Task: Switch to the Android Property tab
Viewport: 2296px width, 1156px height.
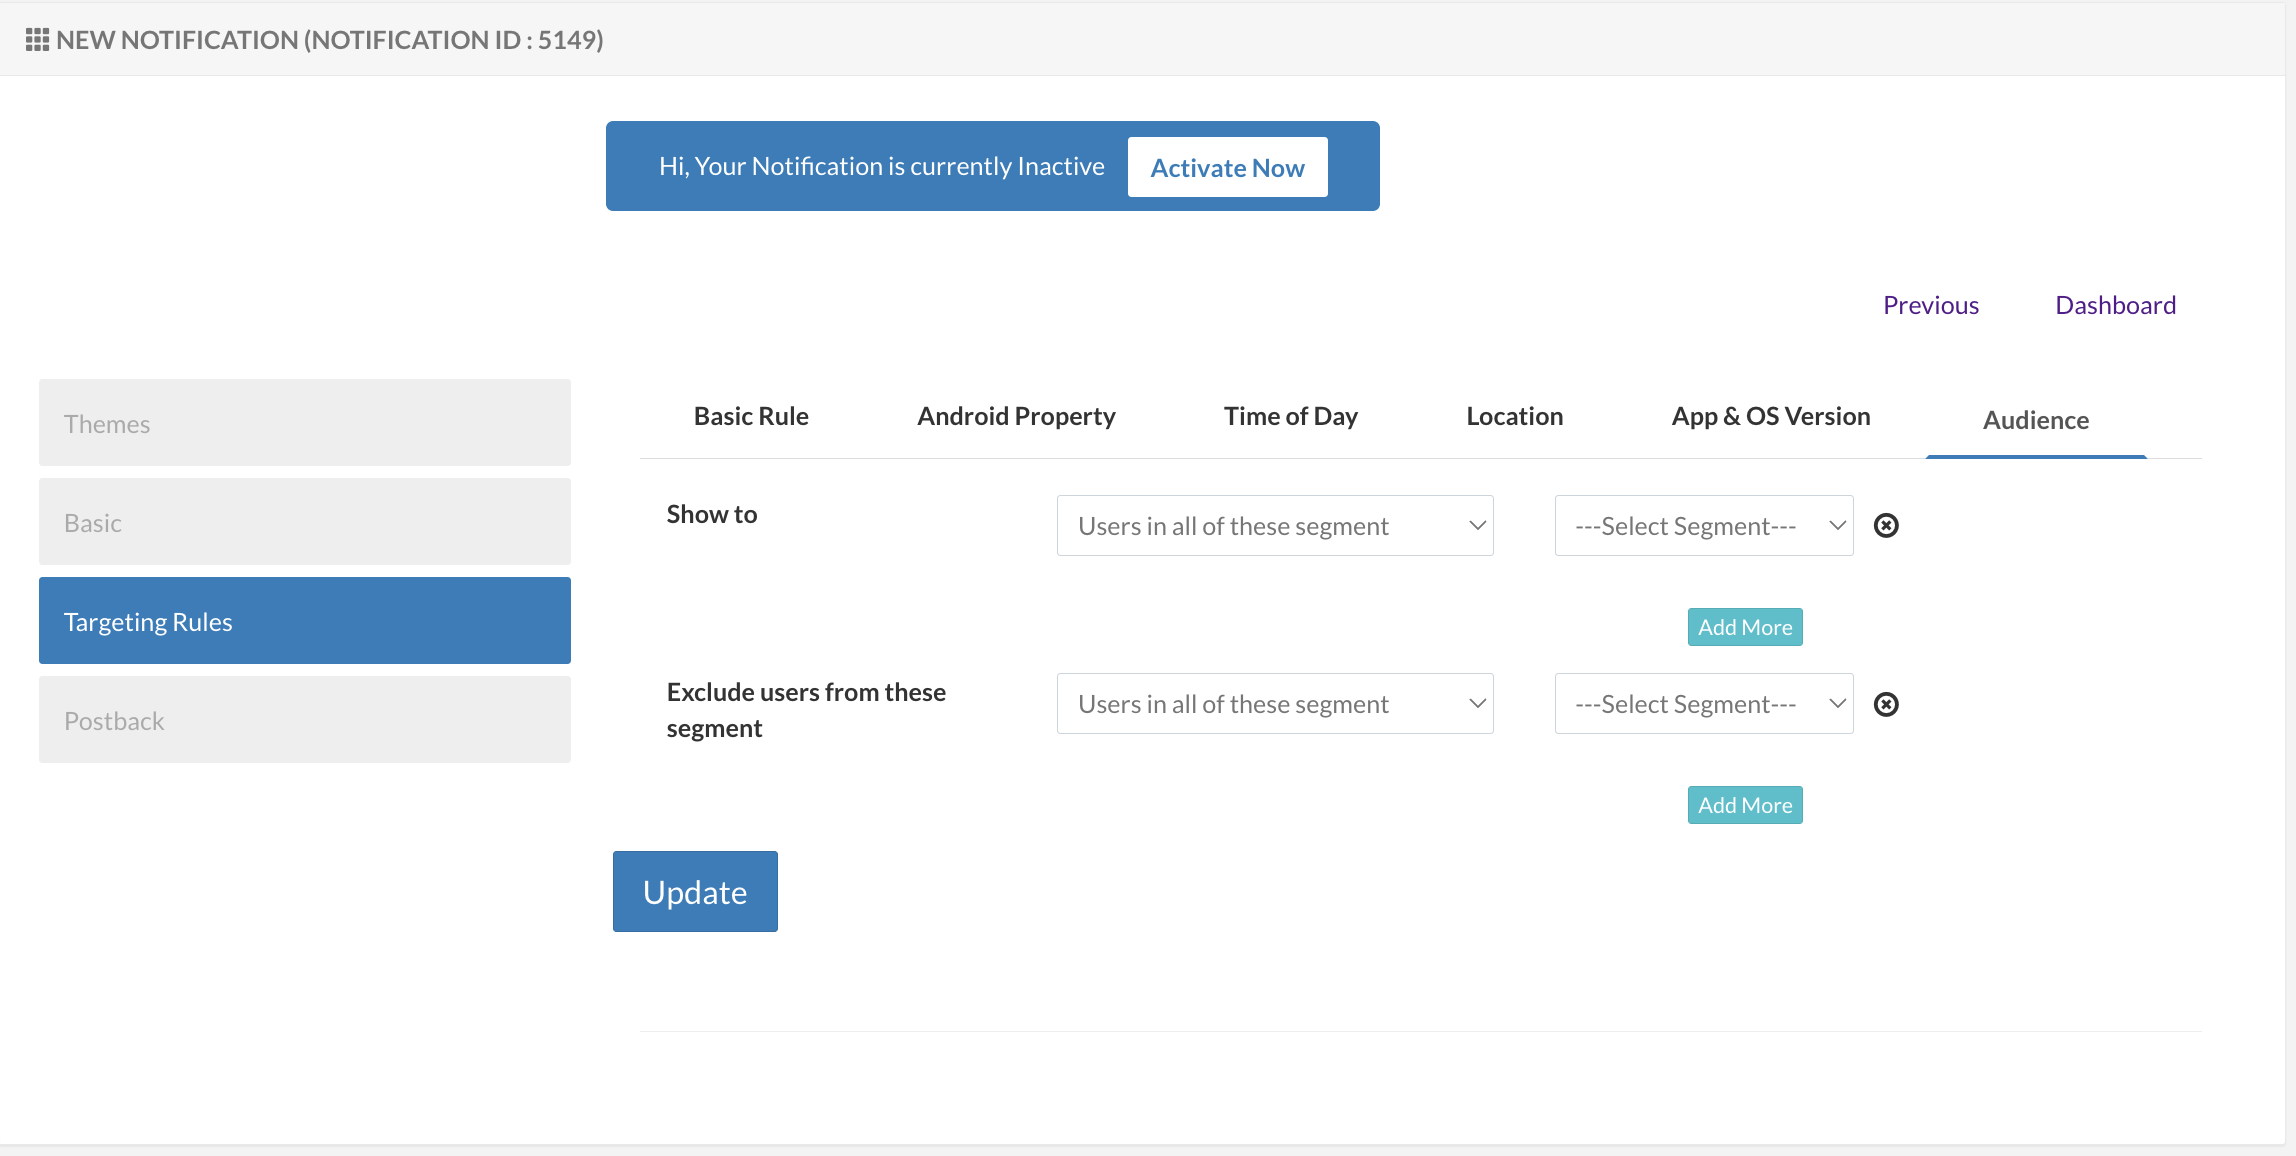Action: [1016, 416]
